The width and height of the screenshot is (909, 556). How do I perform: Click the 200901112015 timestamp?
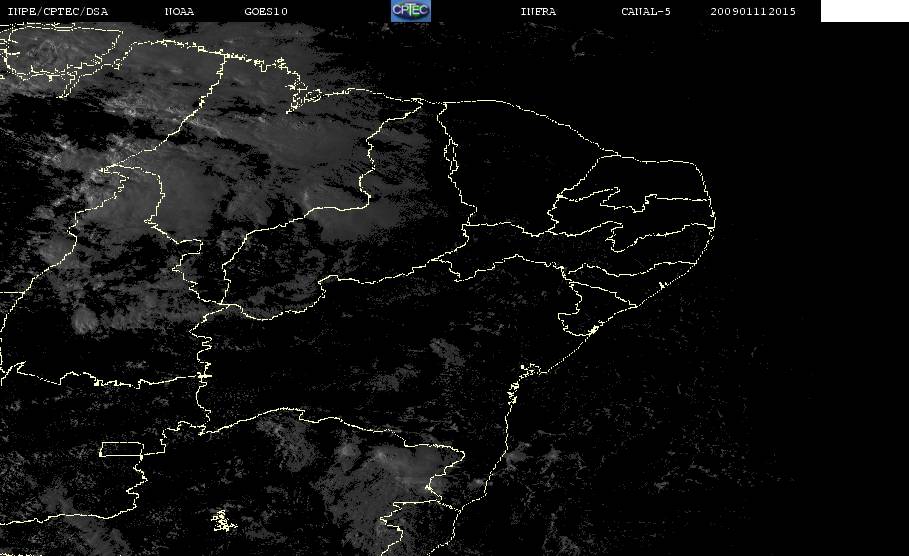point(753,12)
